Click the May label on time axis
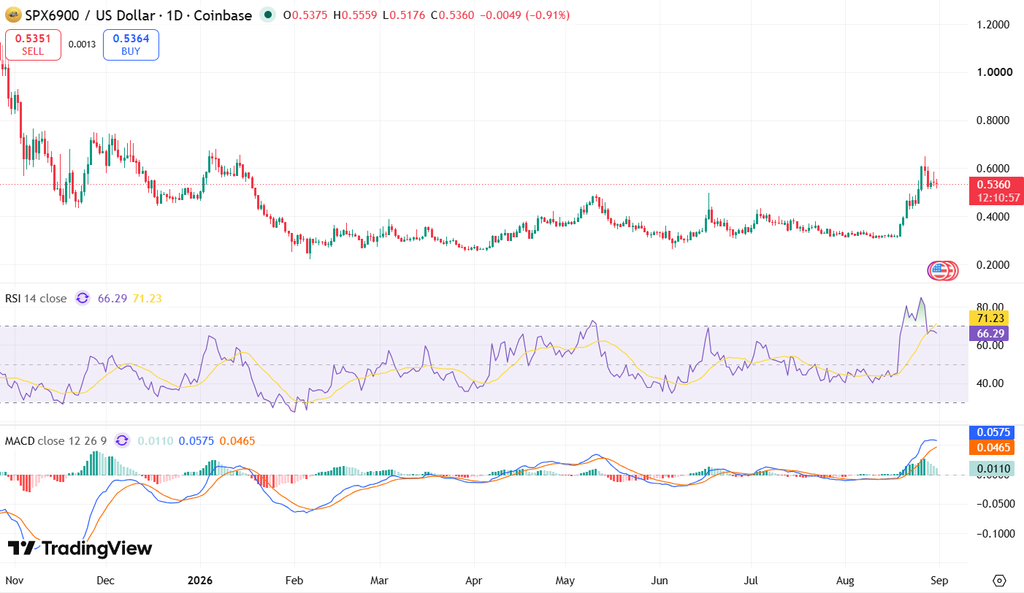 click(x=565, y=581)
